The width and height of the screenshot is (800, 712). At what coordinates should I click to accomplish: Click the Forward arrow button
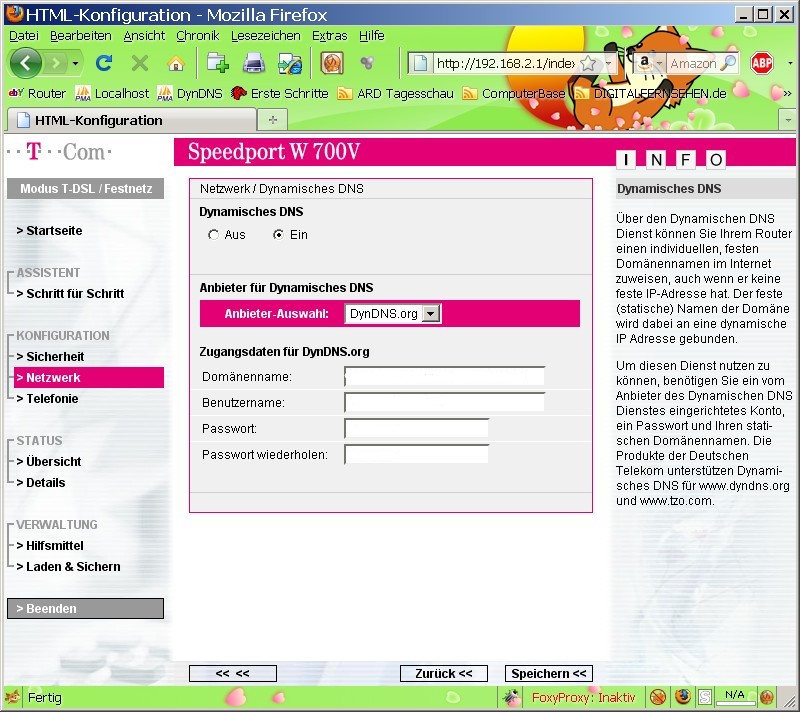tap(55, 64)
